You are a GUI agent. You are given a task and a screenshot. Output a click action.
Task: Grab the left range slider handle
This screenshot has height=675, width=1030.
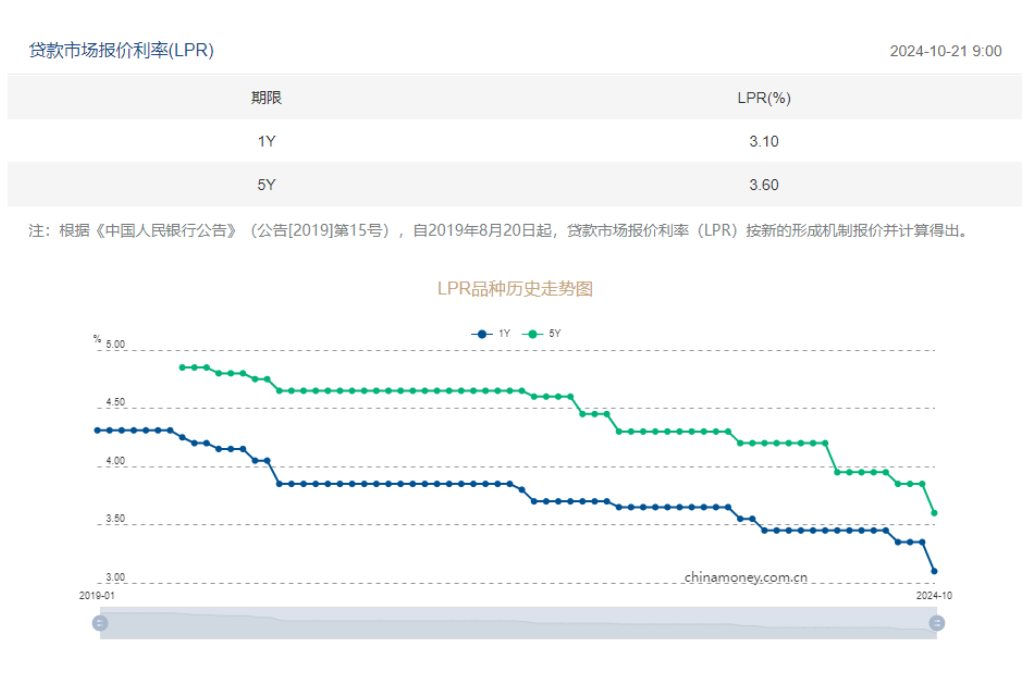(x=100, y=622)
